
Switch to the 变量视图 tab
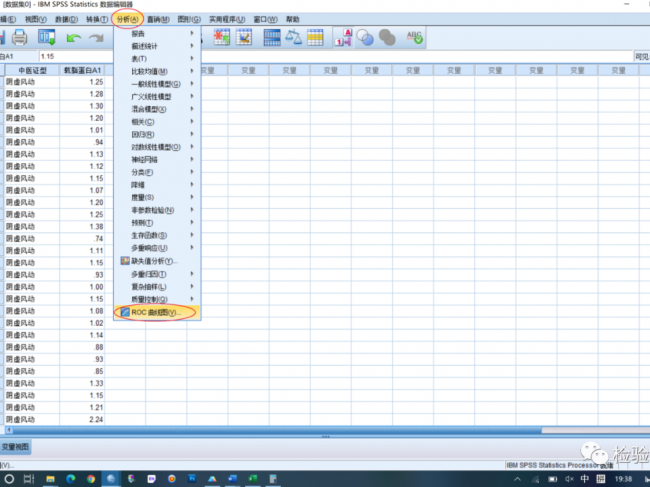15,447
